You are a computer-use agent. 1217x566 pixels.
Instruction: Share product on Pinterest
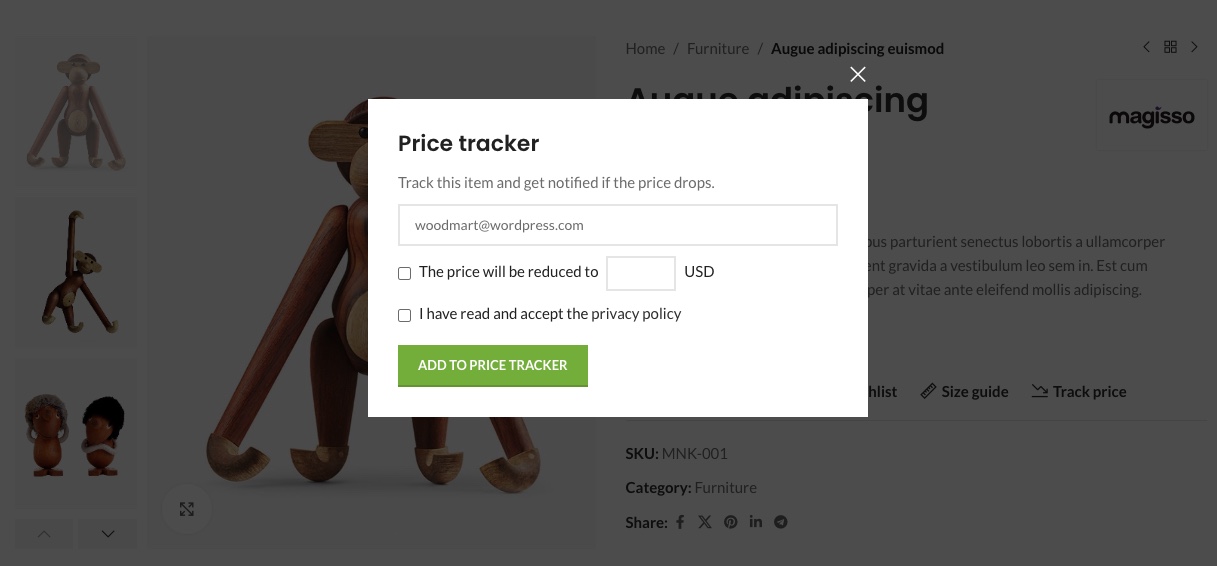[x=731, y=522]
